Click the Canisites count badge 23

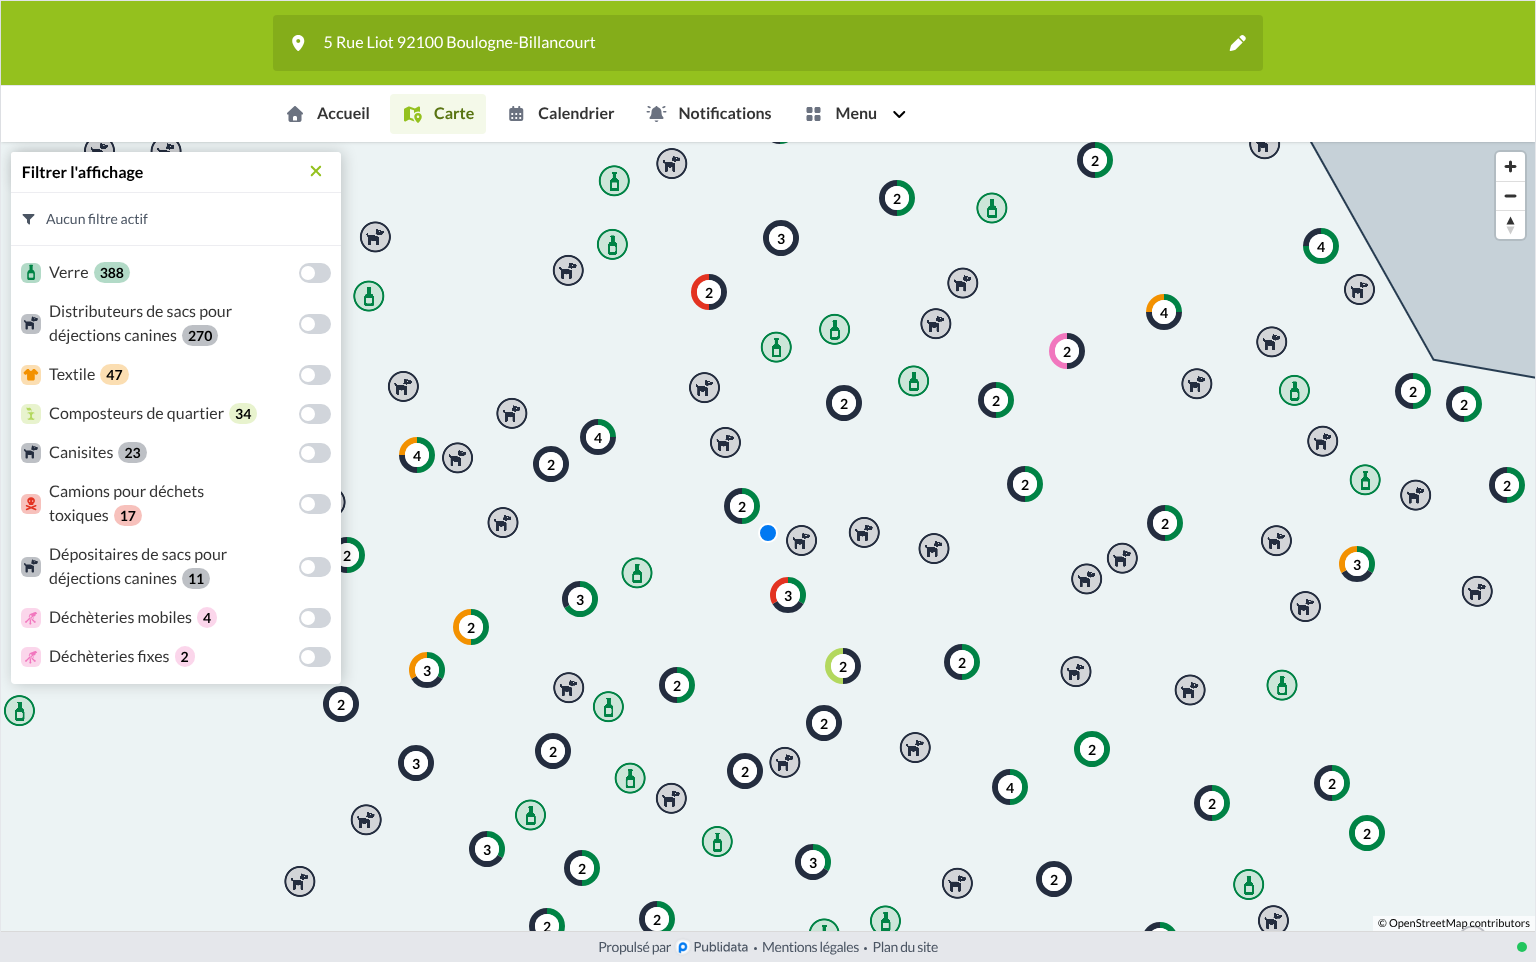coord(133,453)
